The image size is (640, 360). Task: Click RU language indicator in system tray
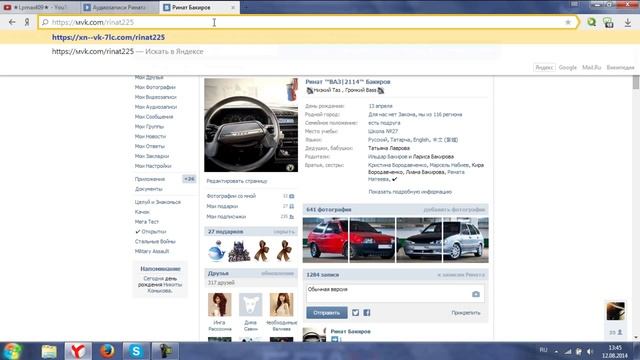click(x=543, y=350)
